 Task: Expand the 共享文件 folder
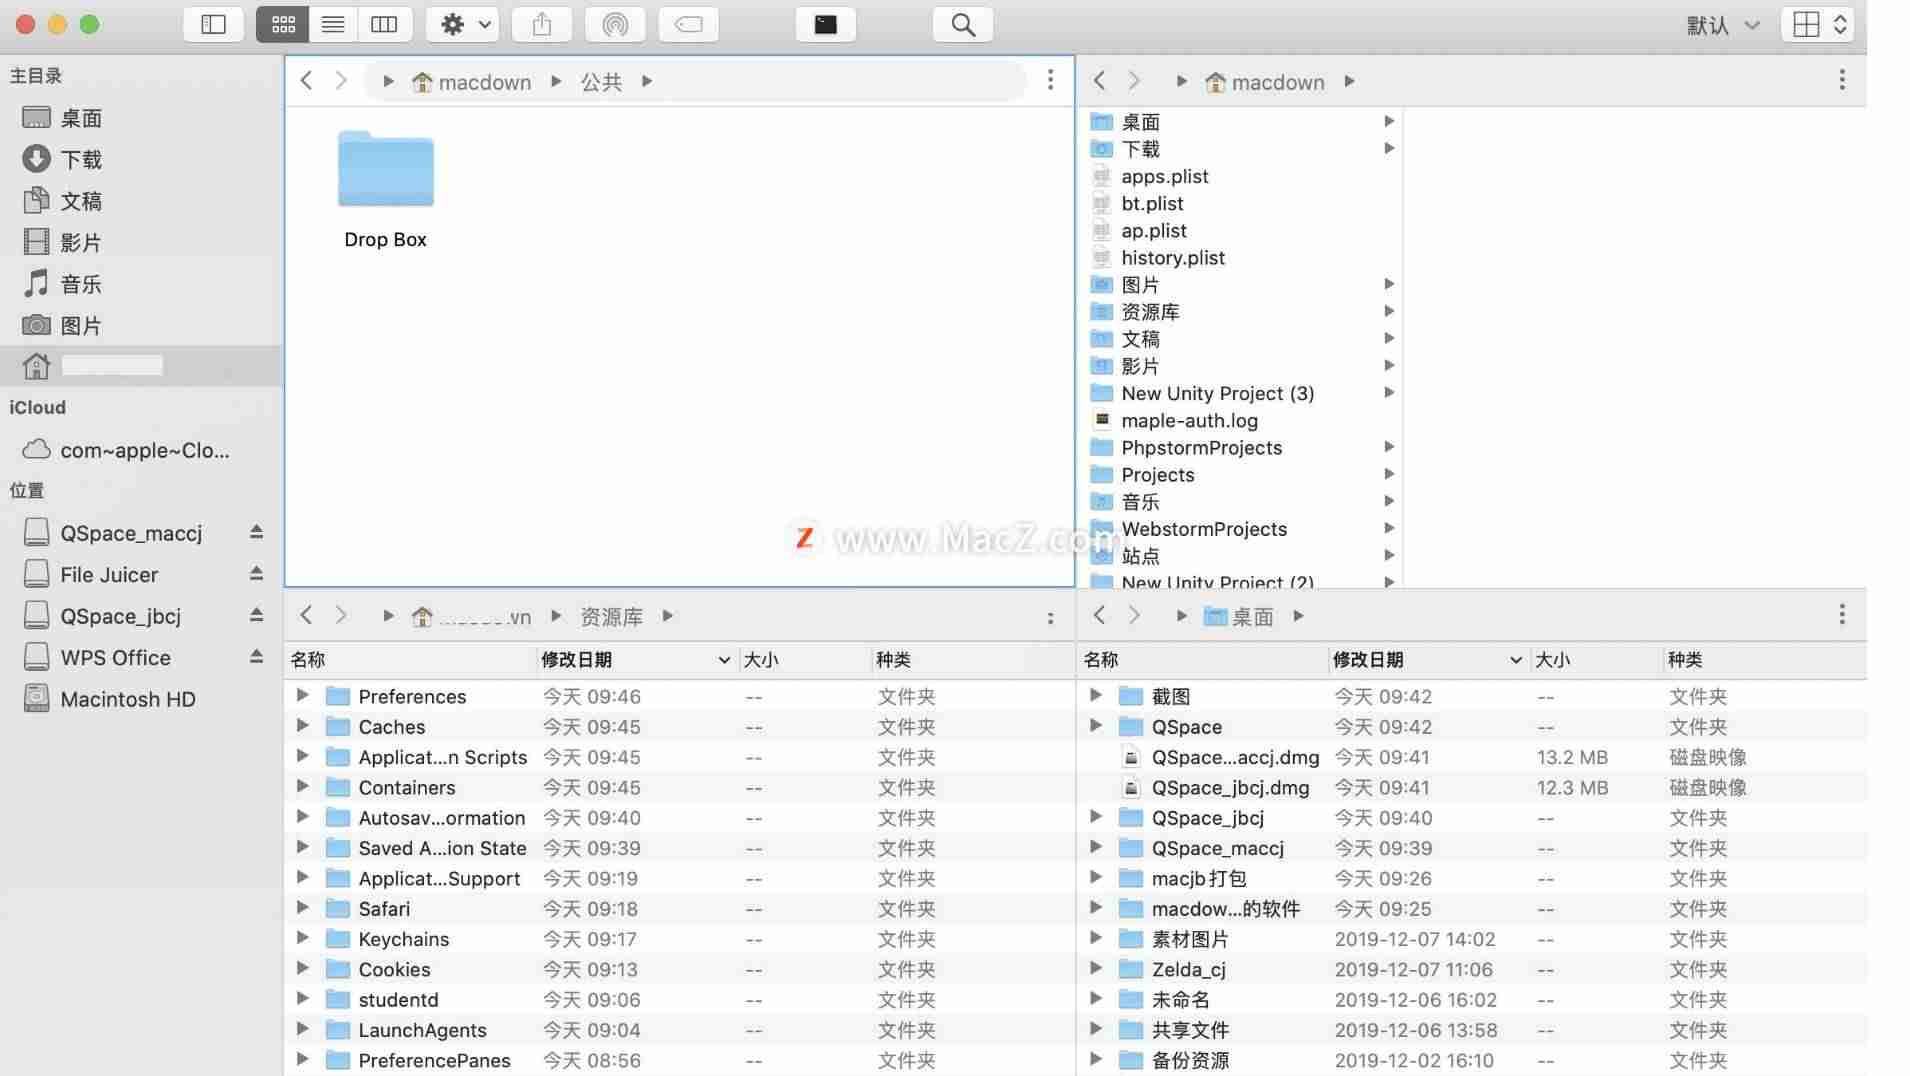click(x=1095, y=1029)
